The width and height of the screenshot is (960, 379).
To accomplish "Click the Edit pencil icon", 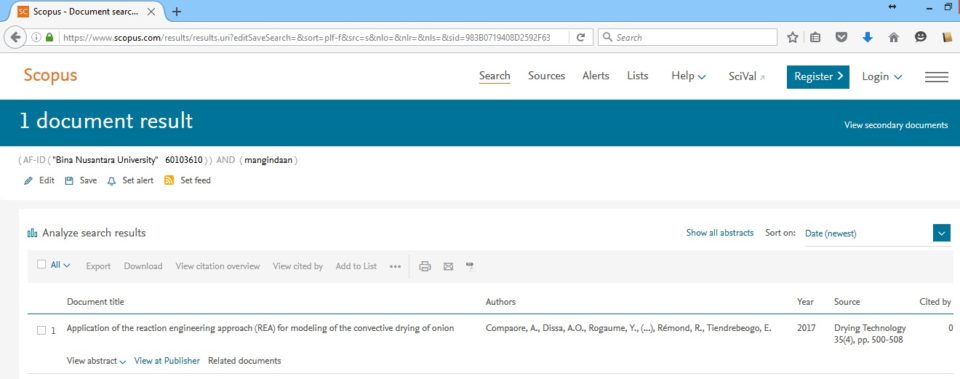I will pos(28,181).
